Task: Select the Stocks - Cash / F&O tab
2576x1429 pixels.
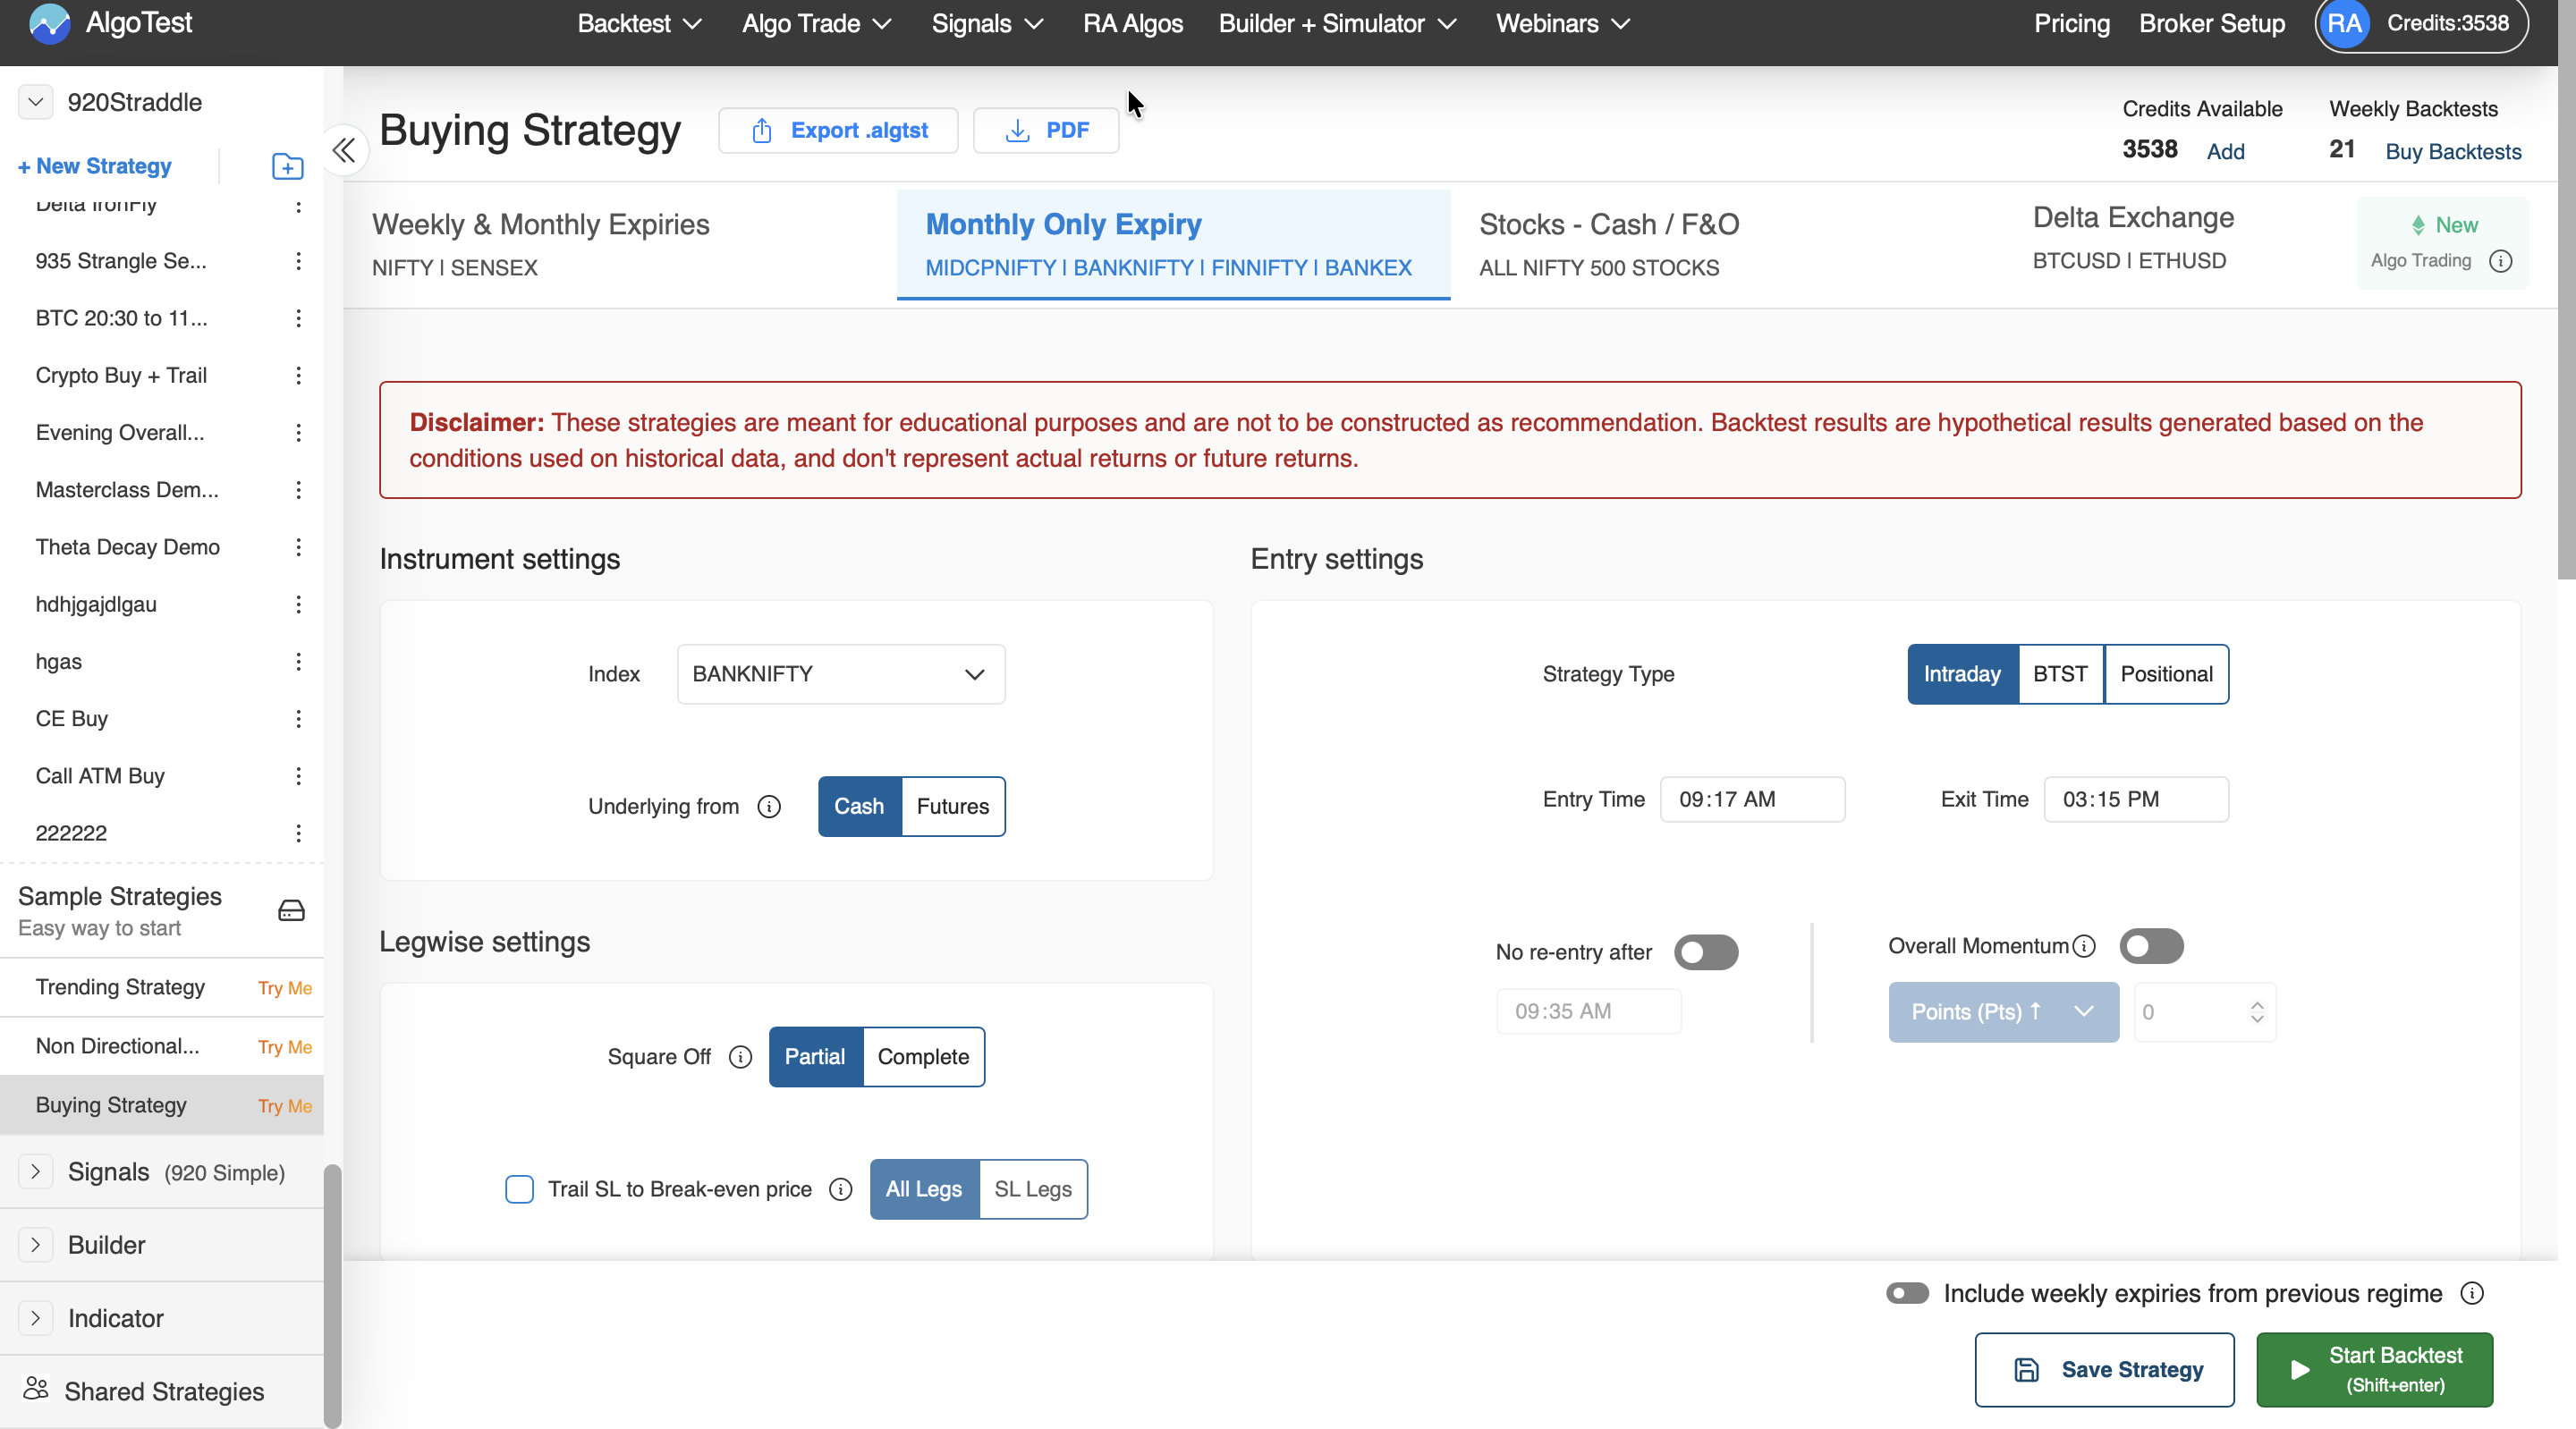Action: [1609, 244]
